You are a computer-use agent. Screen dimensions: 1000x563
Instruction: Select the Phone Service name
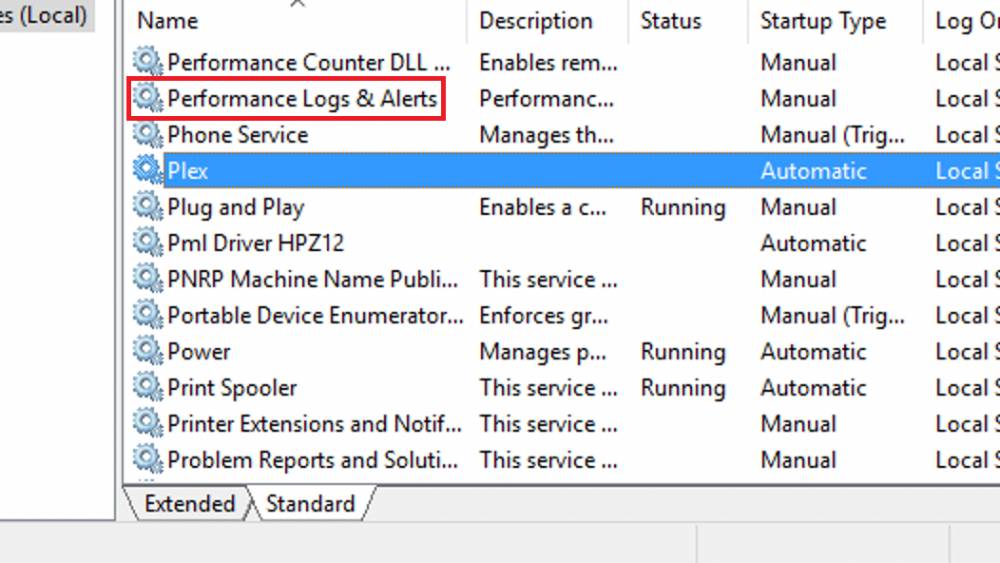pos(238,135)
